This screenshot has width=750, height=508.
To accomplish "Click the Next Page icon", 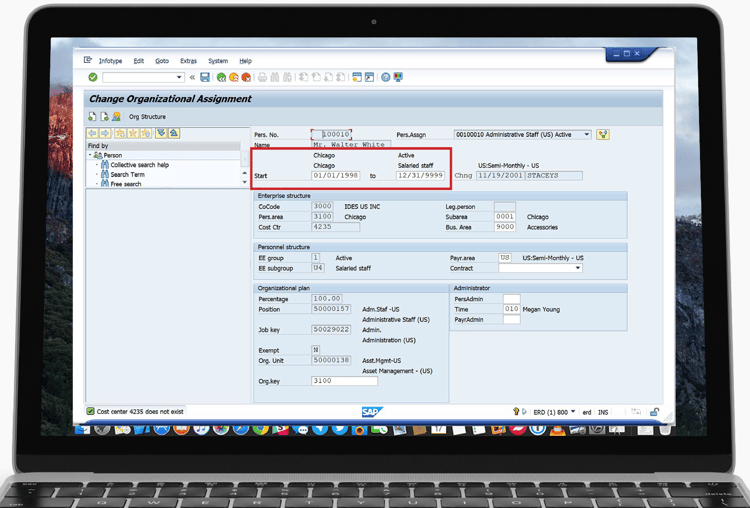I will [328, 77].
